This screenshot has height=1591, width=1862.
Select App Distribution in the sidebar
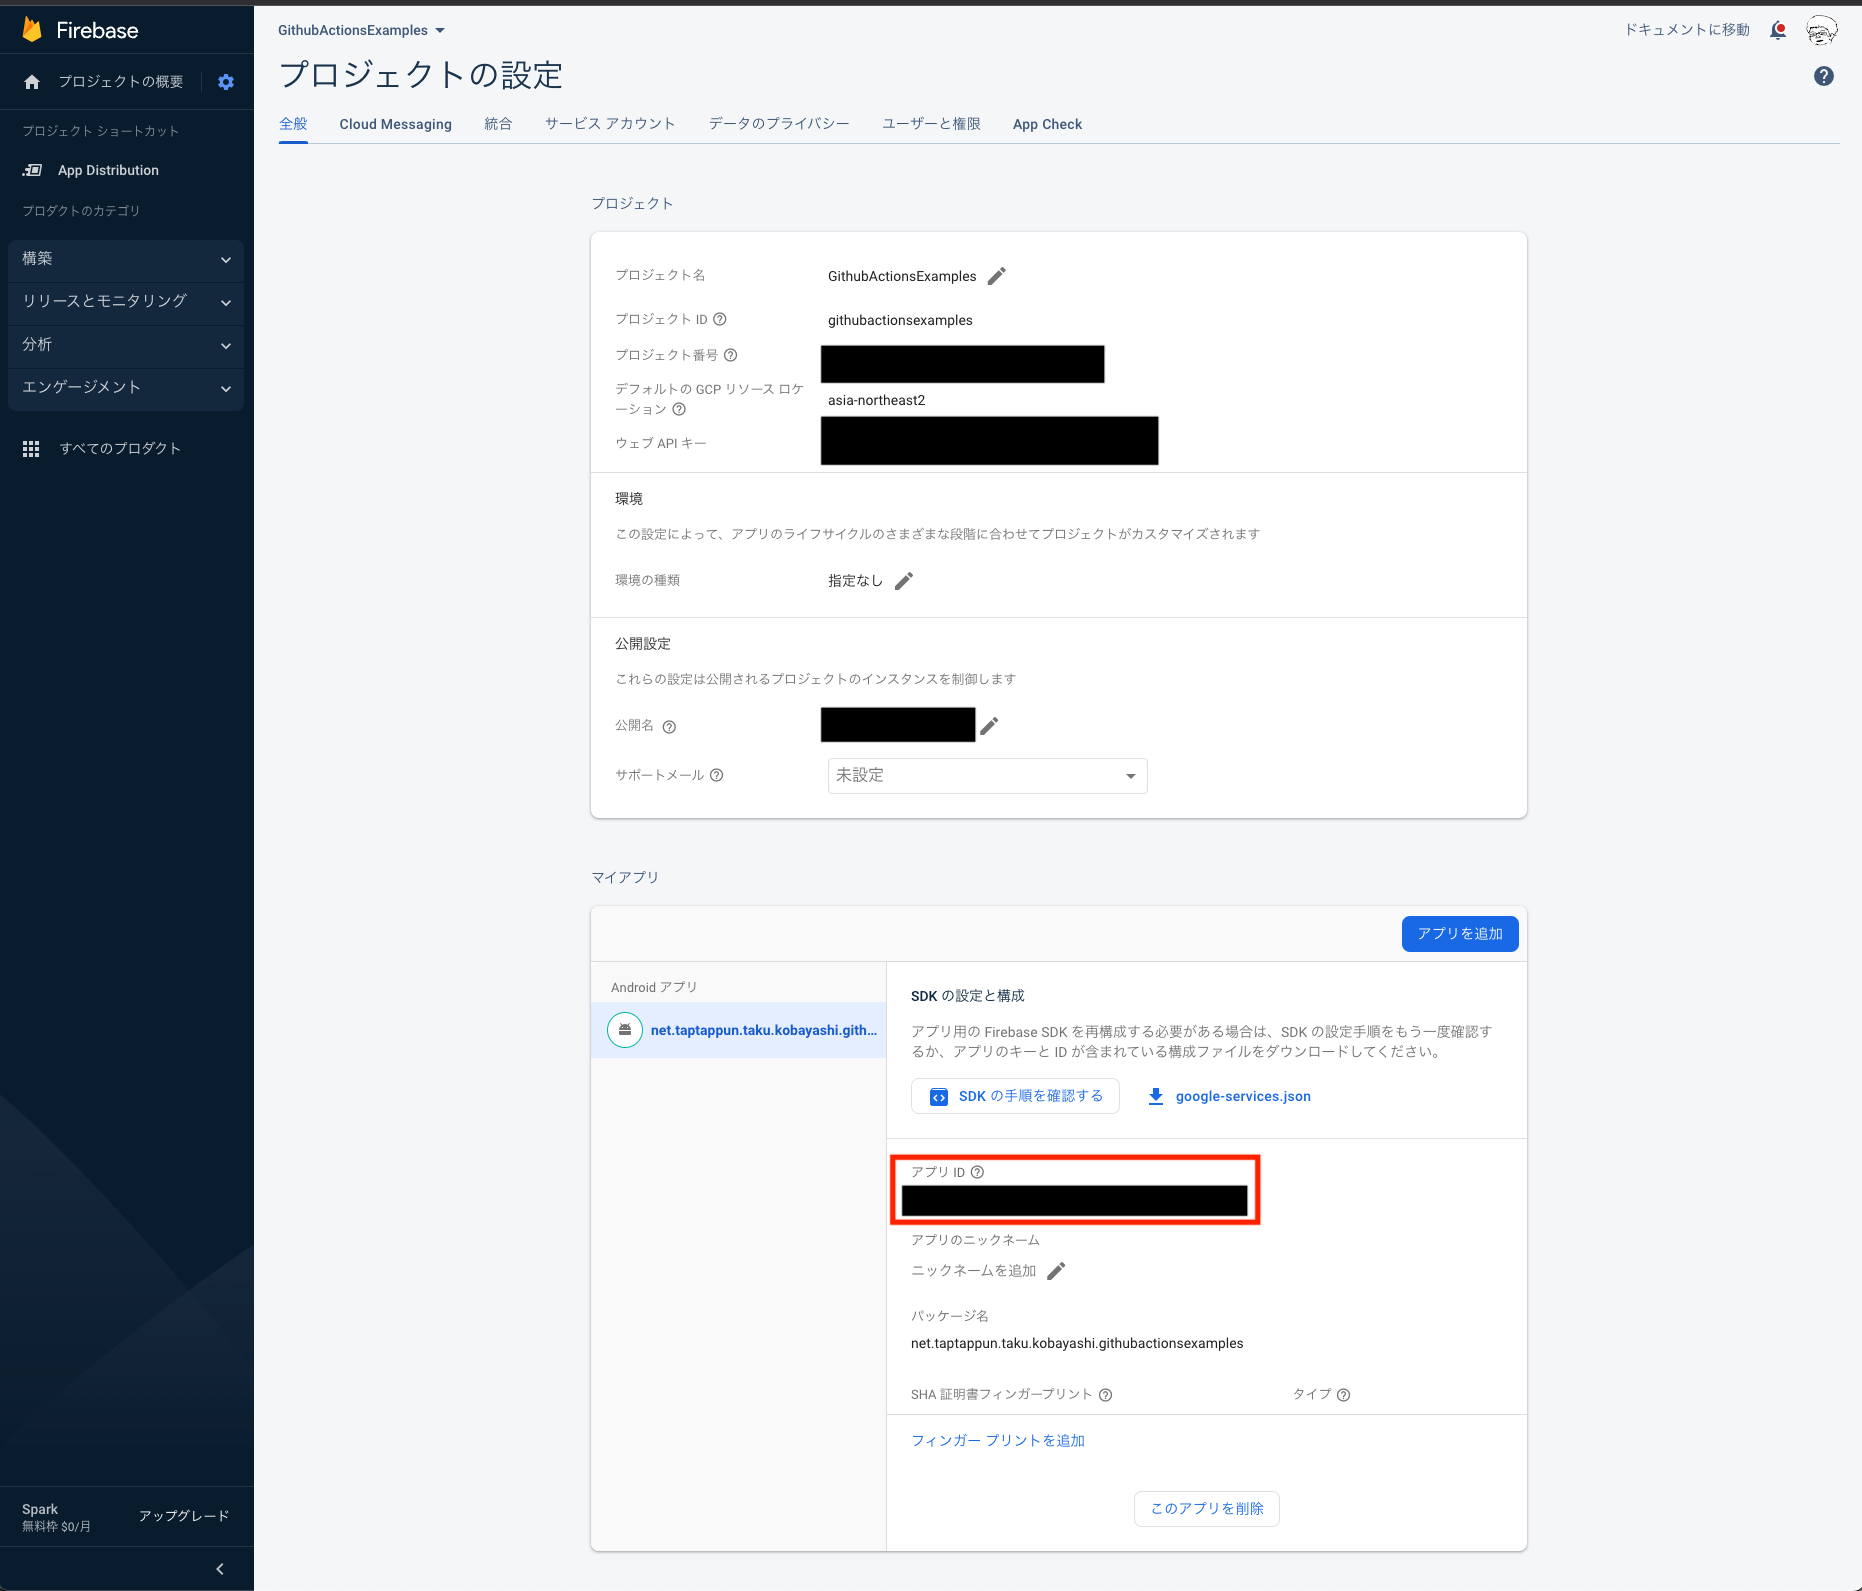click(x=108, y=169)
